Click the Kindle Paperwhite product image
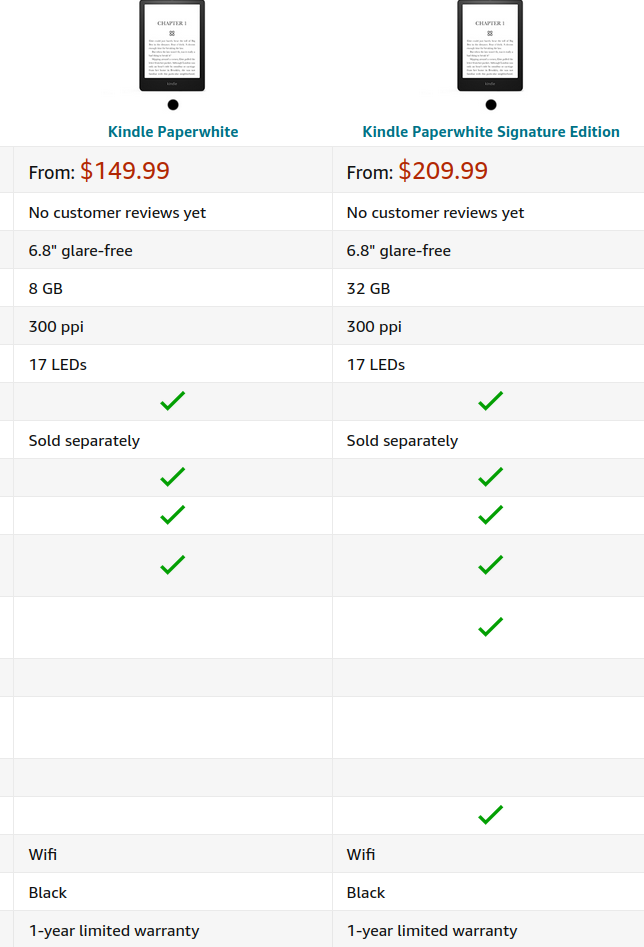Image resolution: width=644 pixels, height=947 pixels. pyautogui.click(x=172, y=46)
